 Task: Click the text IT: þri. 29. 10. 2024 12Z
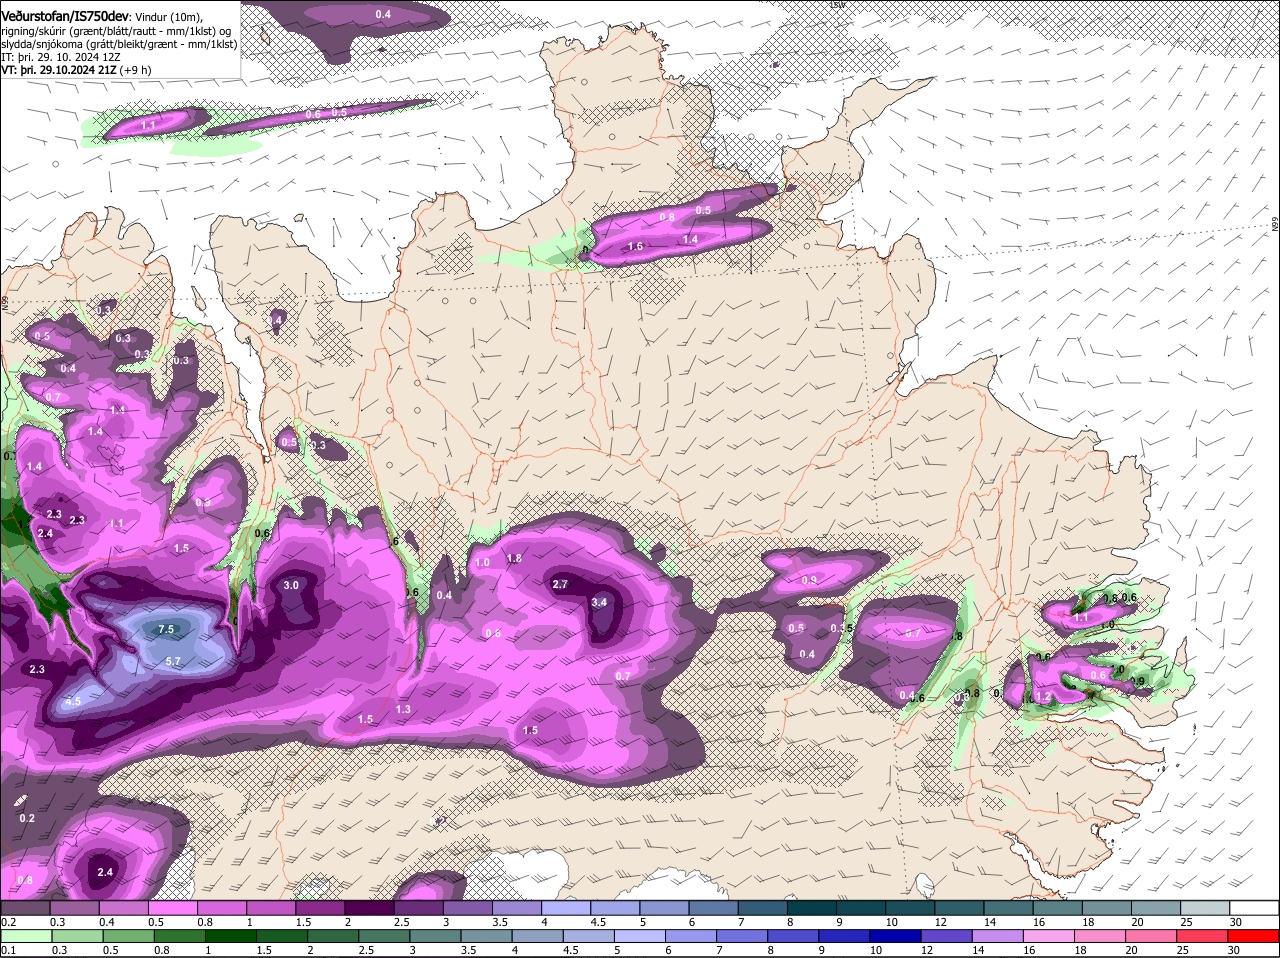tap(63, 58)
